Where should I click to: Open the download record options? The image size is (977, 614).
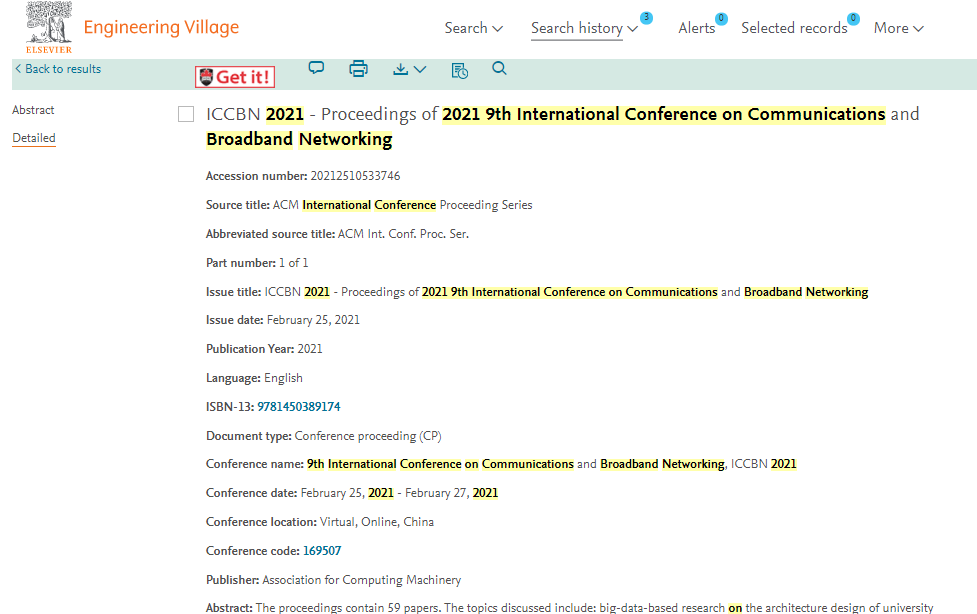pyautogui.click(x=409, y=69)
